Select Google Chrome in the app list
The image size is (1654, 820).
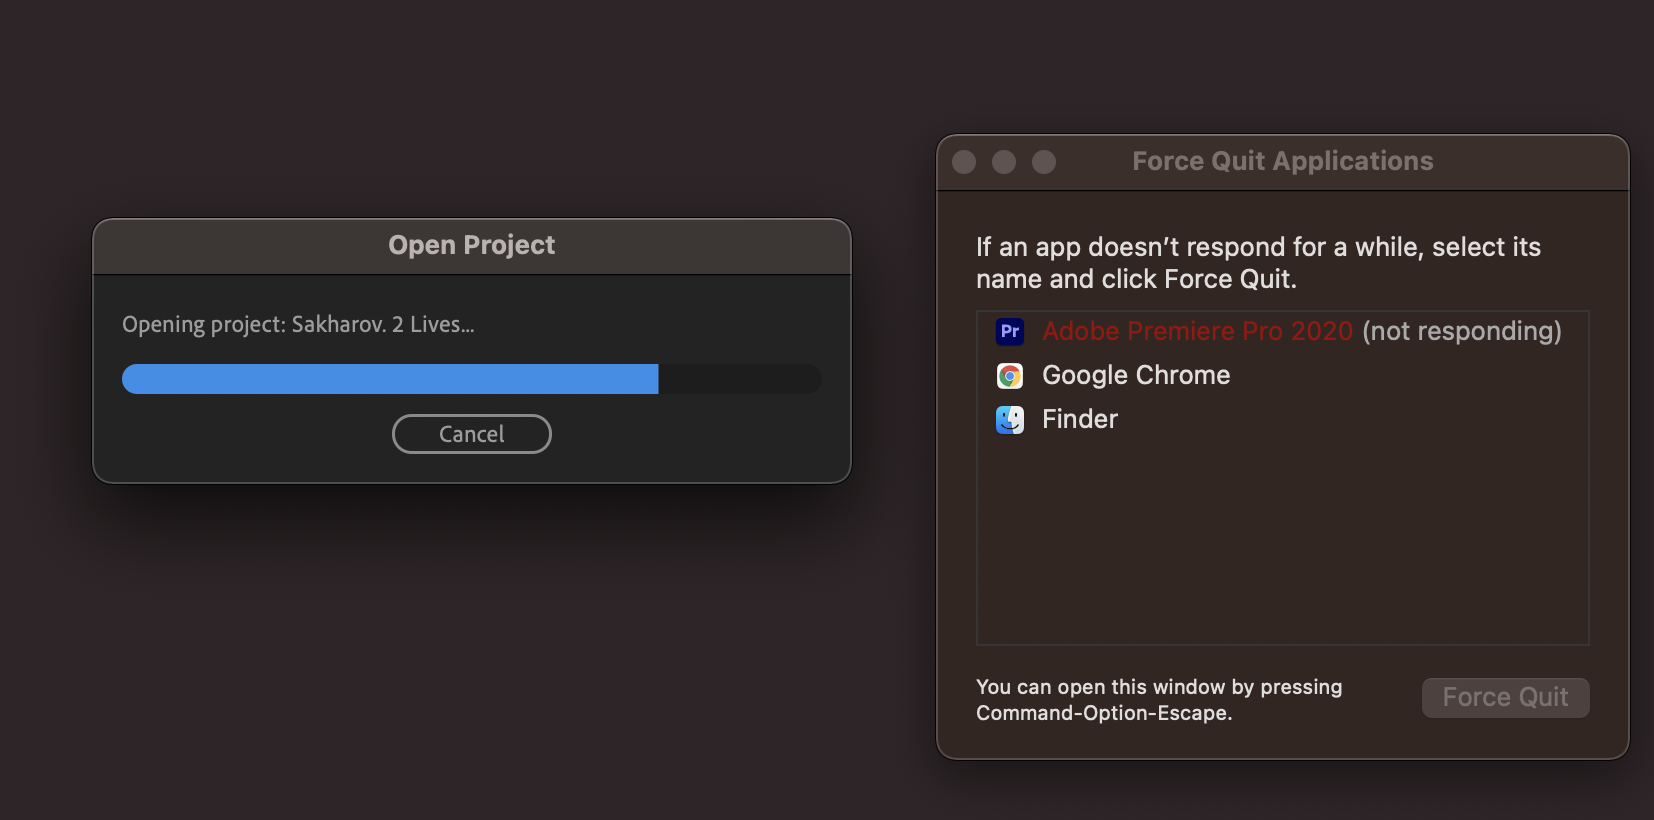coord(1136,376)
